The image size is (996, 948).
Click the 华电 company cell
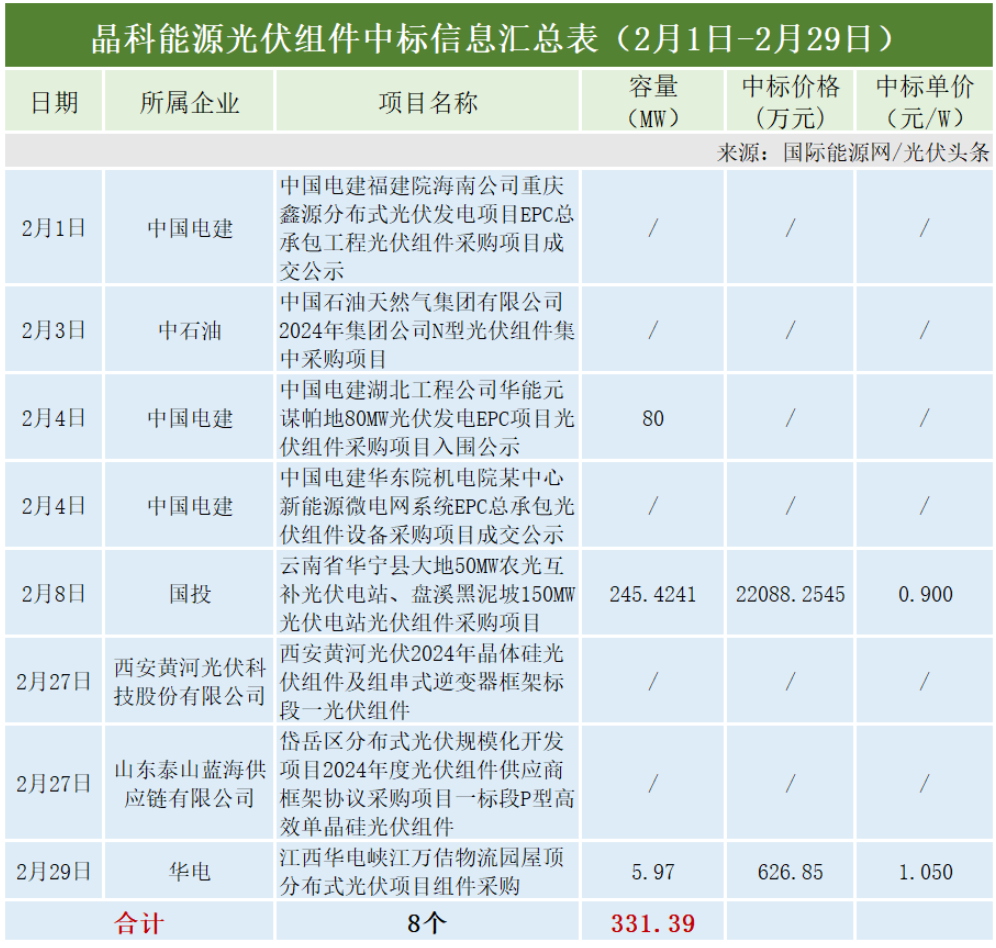coord(189,870)
